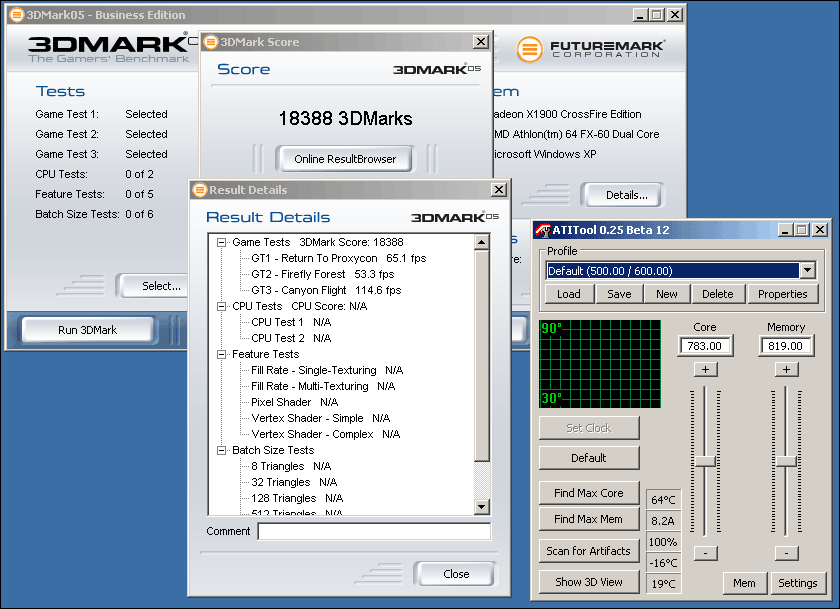
Task: Start Find Max Core
Action: [589, 493]
